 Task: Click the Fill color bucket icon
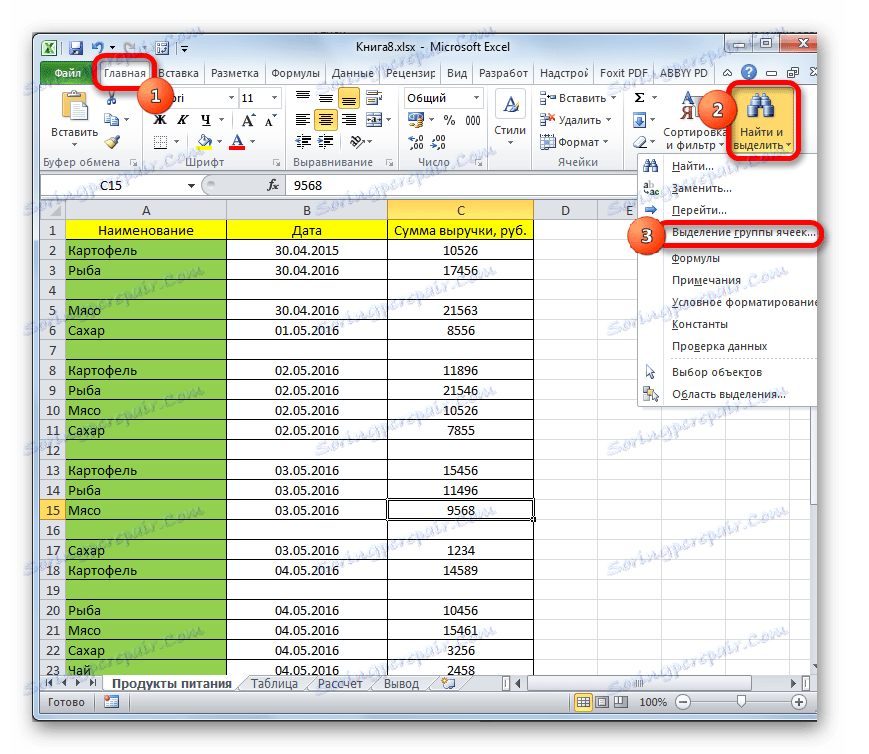click(x=205, y=142)
